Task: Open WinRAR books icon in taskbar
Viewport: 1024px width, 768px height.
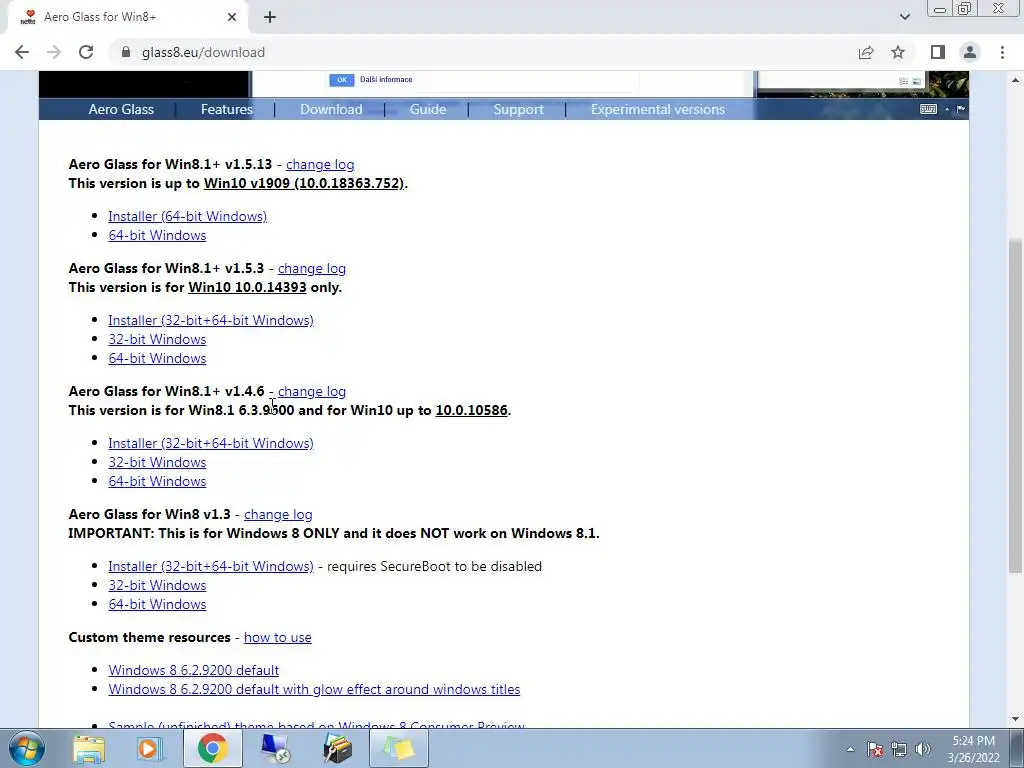Action: point(337,748)
